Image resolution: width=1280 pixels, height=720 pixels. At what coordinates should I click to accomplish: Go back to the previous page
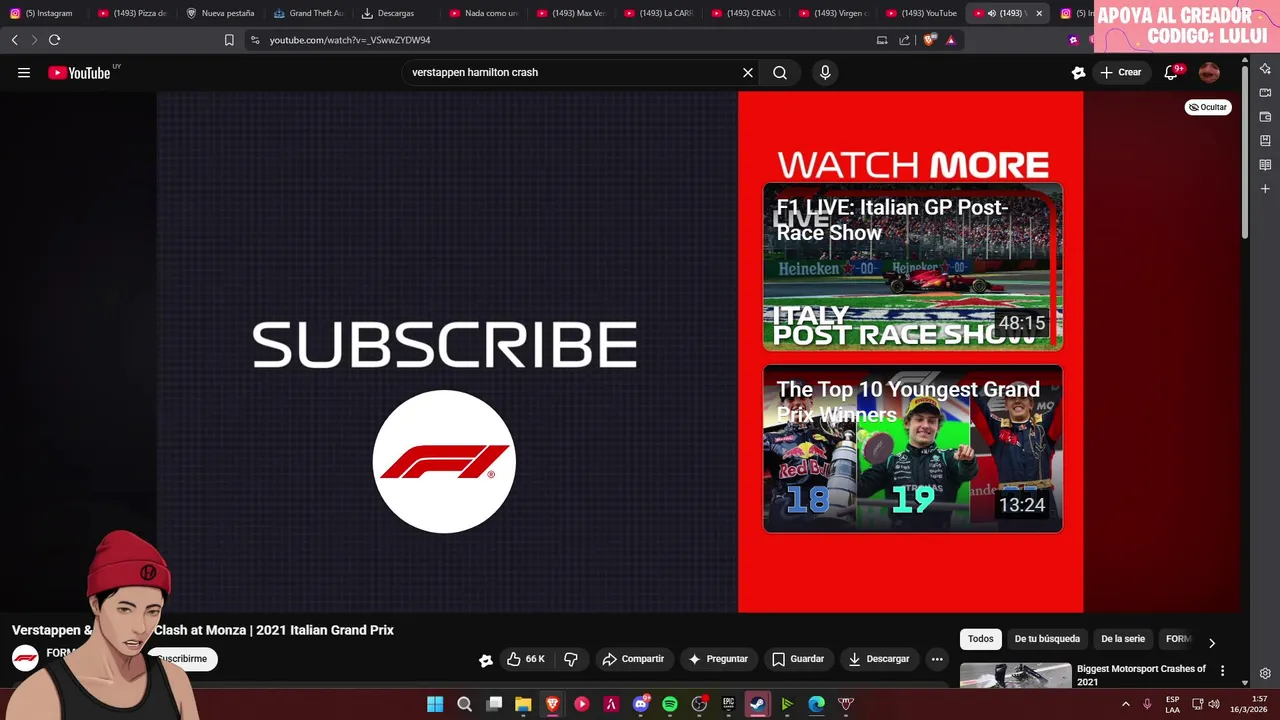[x=14, y=40]
